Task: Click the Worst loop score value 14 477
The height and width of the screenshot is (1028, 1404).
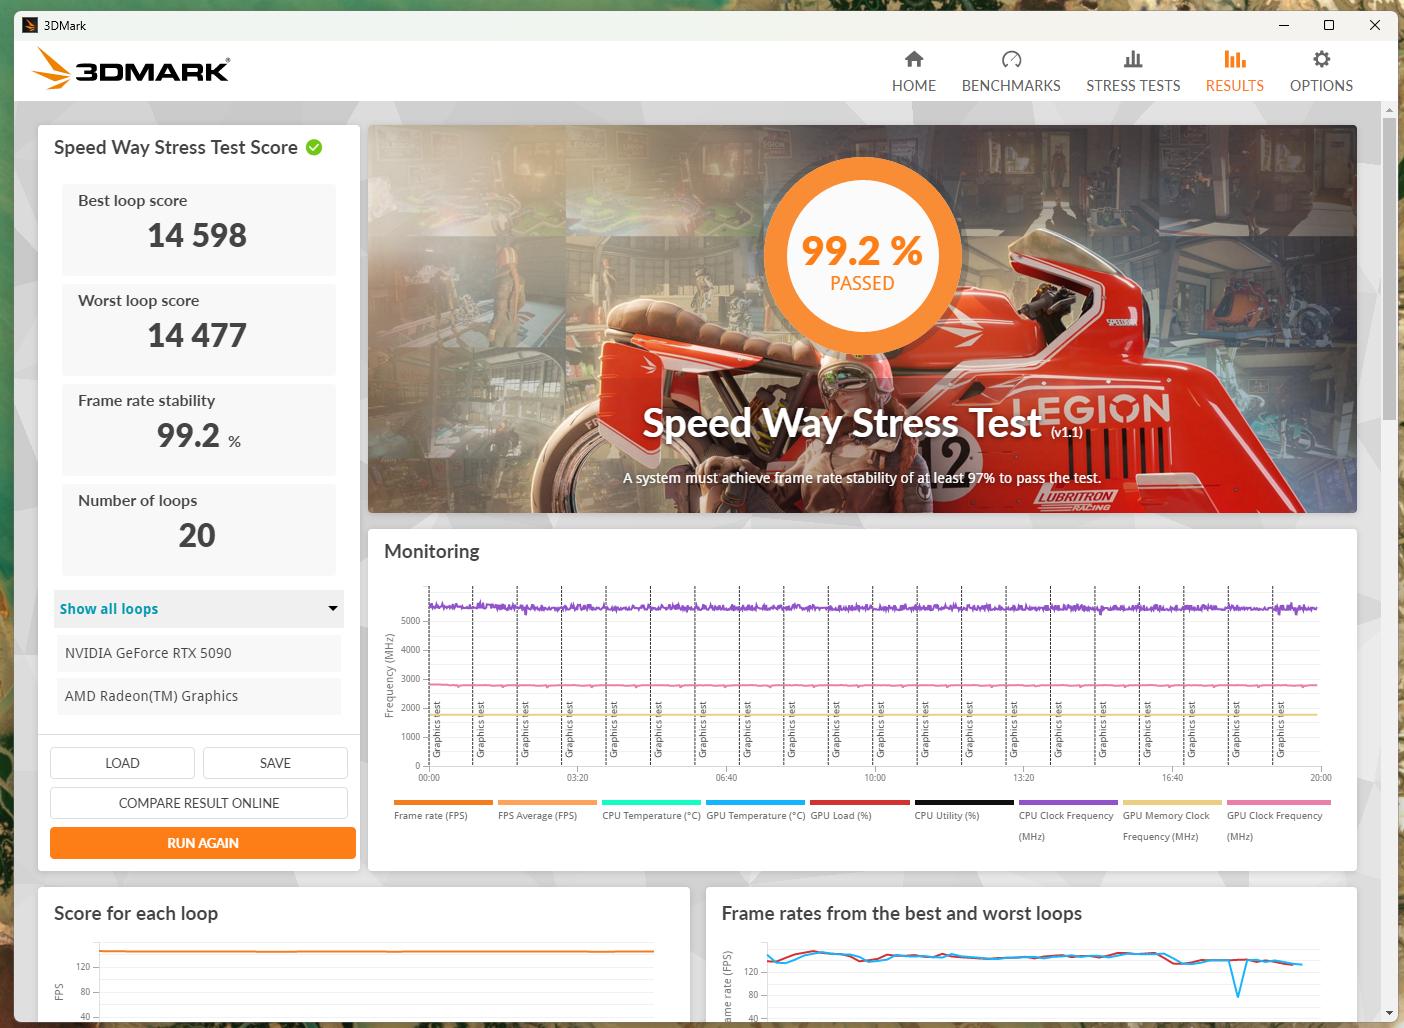Action: (197, 335)
